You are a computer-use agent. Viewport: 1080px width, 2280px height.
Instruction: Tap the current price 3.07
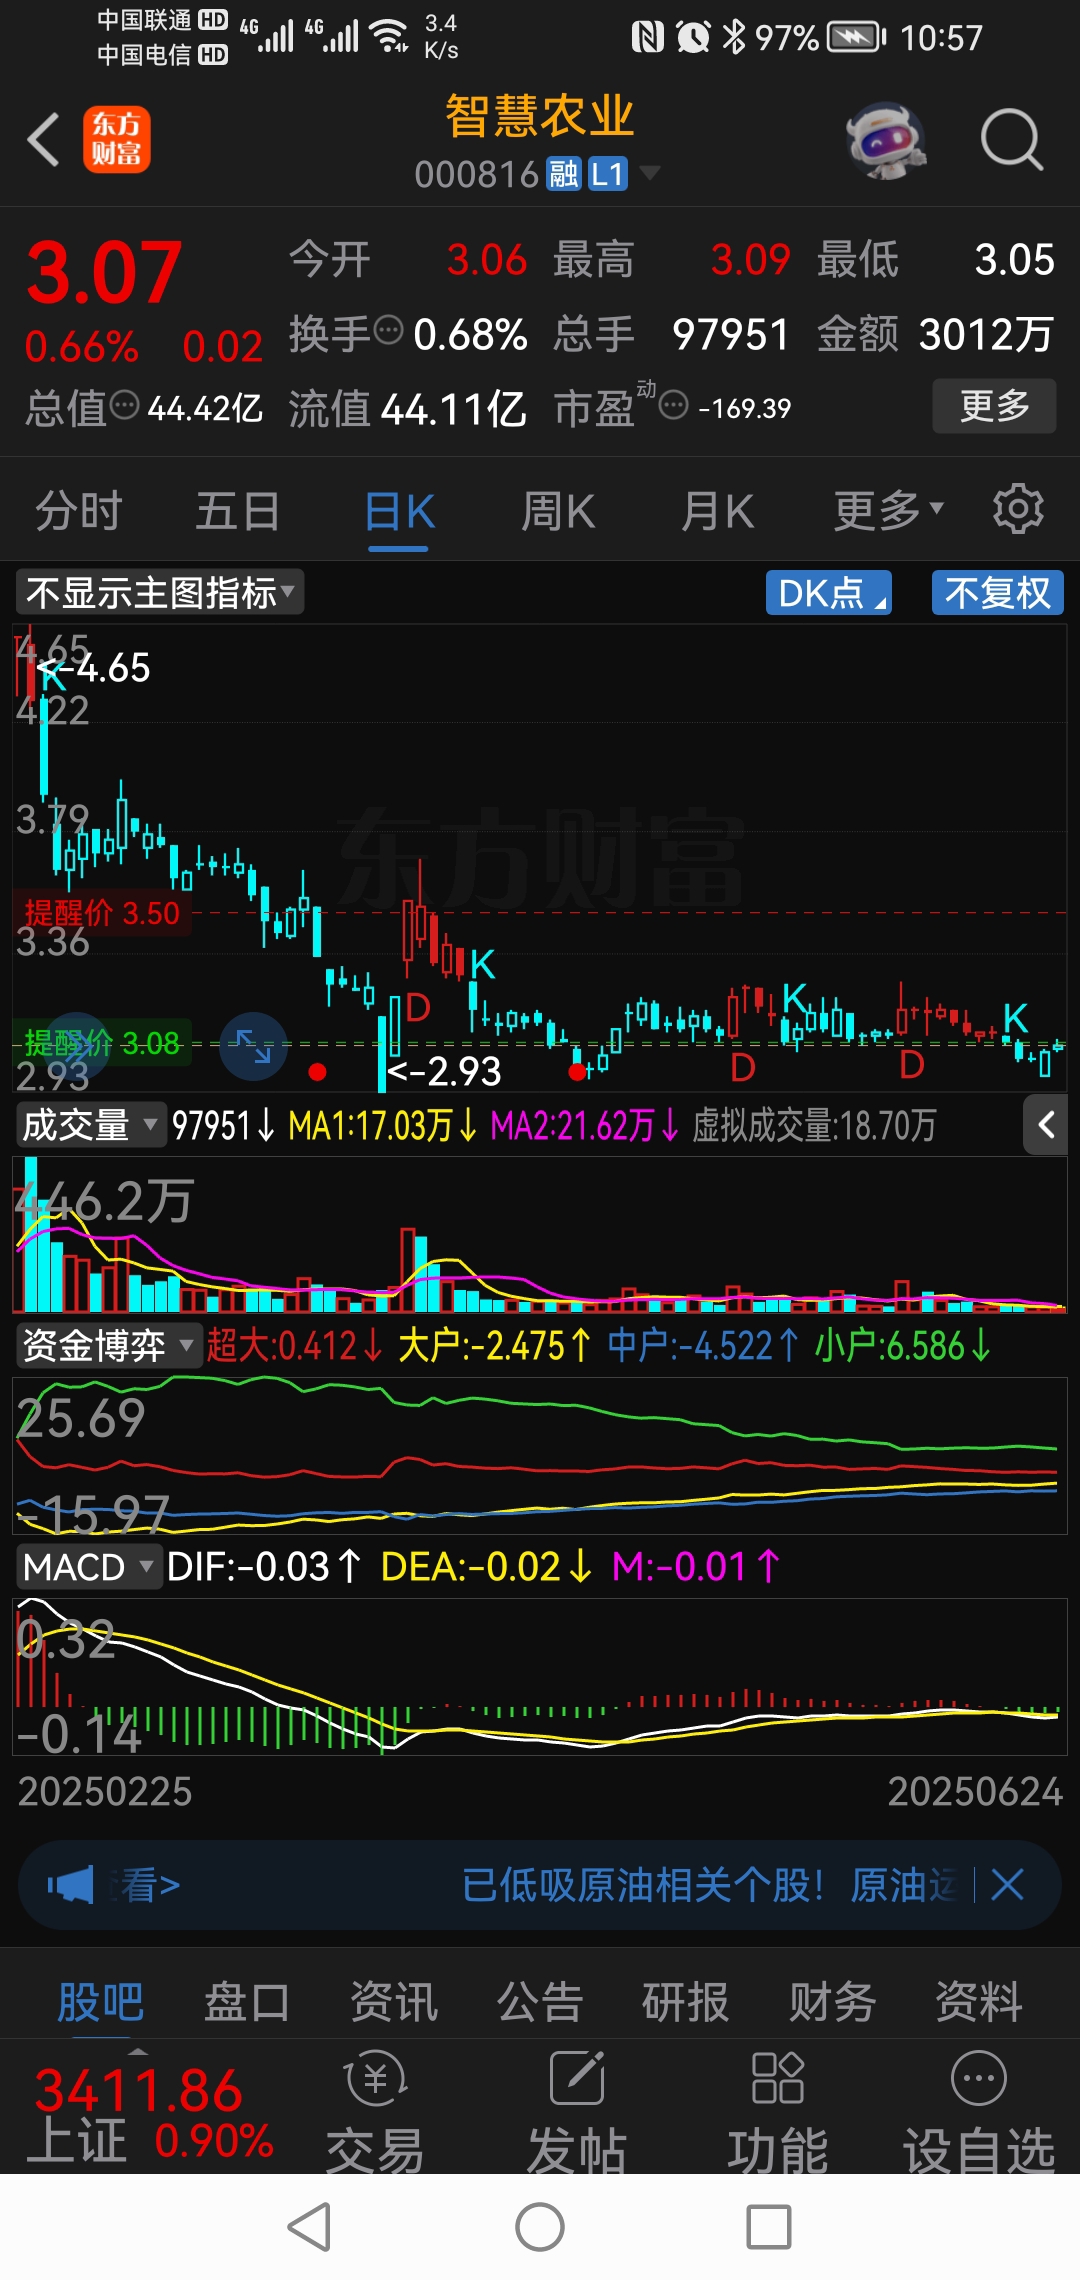104,272
